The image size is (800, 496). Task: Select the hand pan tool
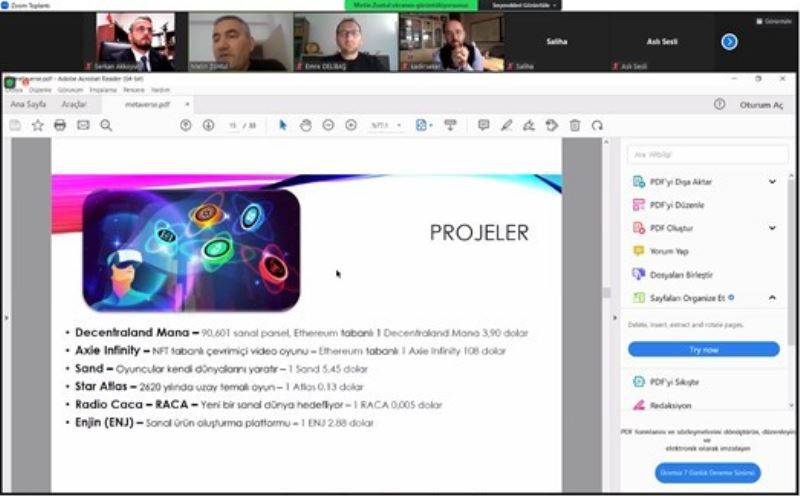pos(305,125)
